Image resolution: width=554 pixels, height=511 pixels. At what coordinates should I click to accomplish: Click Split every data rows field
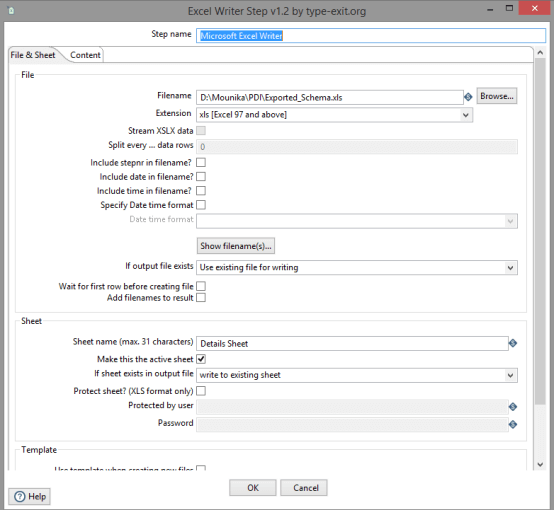tap(357, 147)
